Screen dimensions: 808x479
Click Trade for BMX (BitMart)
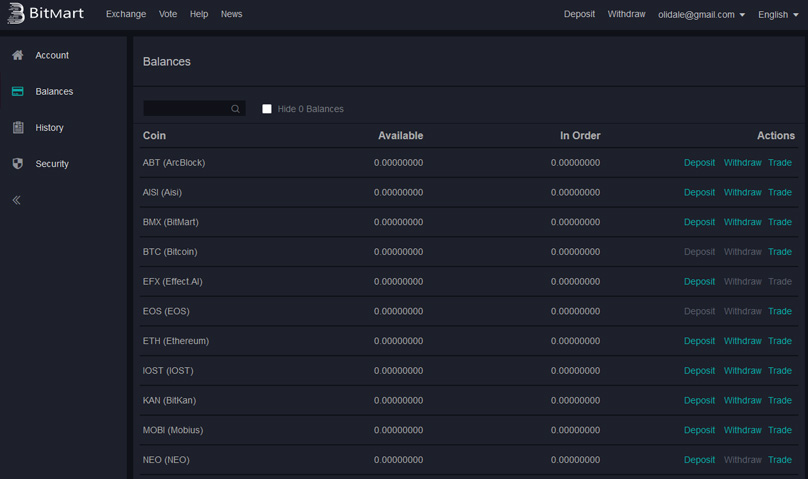click(780, 222)
